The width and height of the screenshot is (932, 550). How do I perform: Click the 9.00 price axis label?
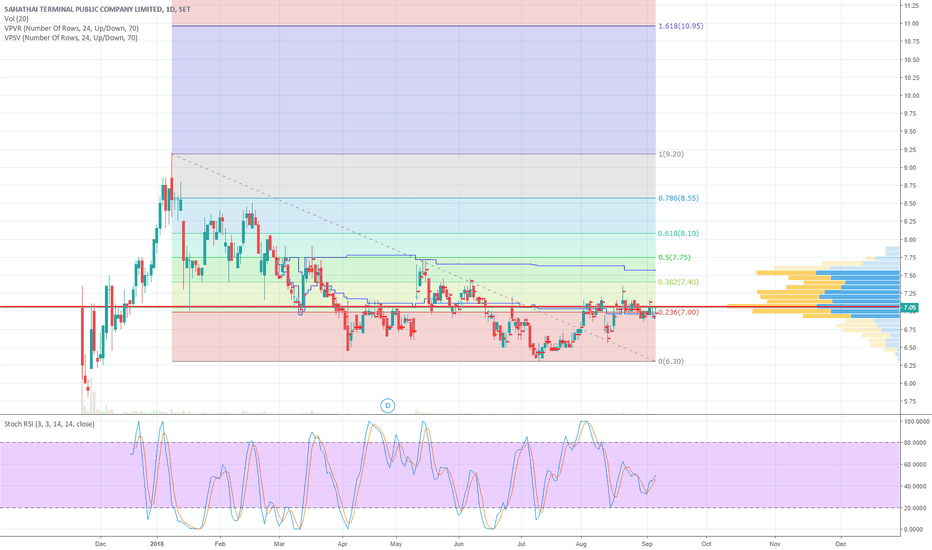click(x=910, y=168)
